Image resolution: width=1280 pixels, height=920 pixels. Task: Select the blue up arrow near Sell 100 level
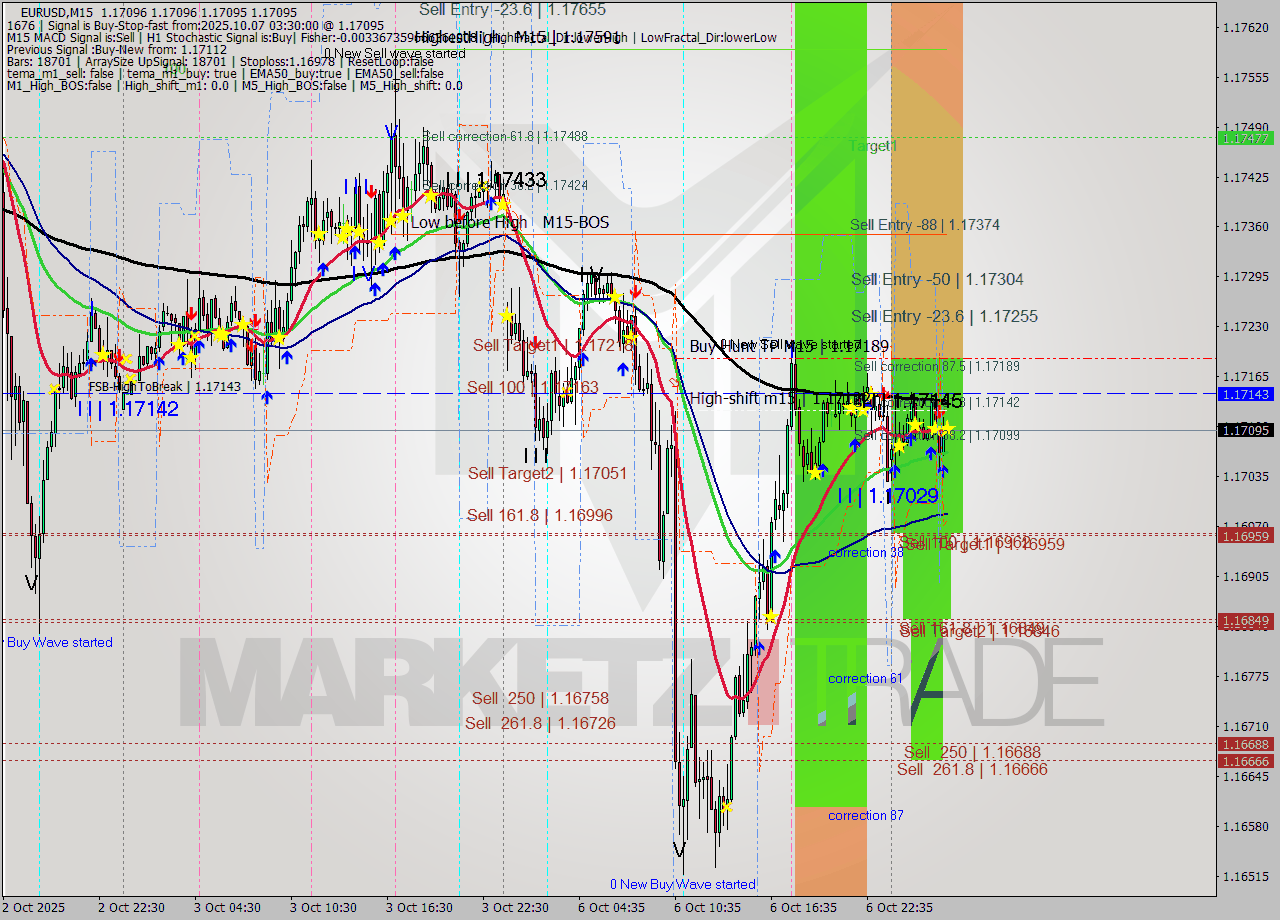[x=623, y=367]
